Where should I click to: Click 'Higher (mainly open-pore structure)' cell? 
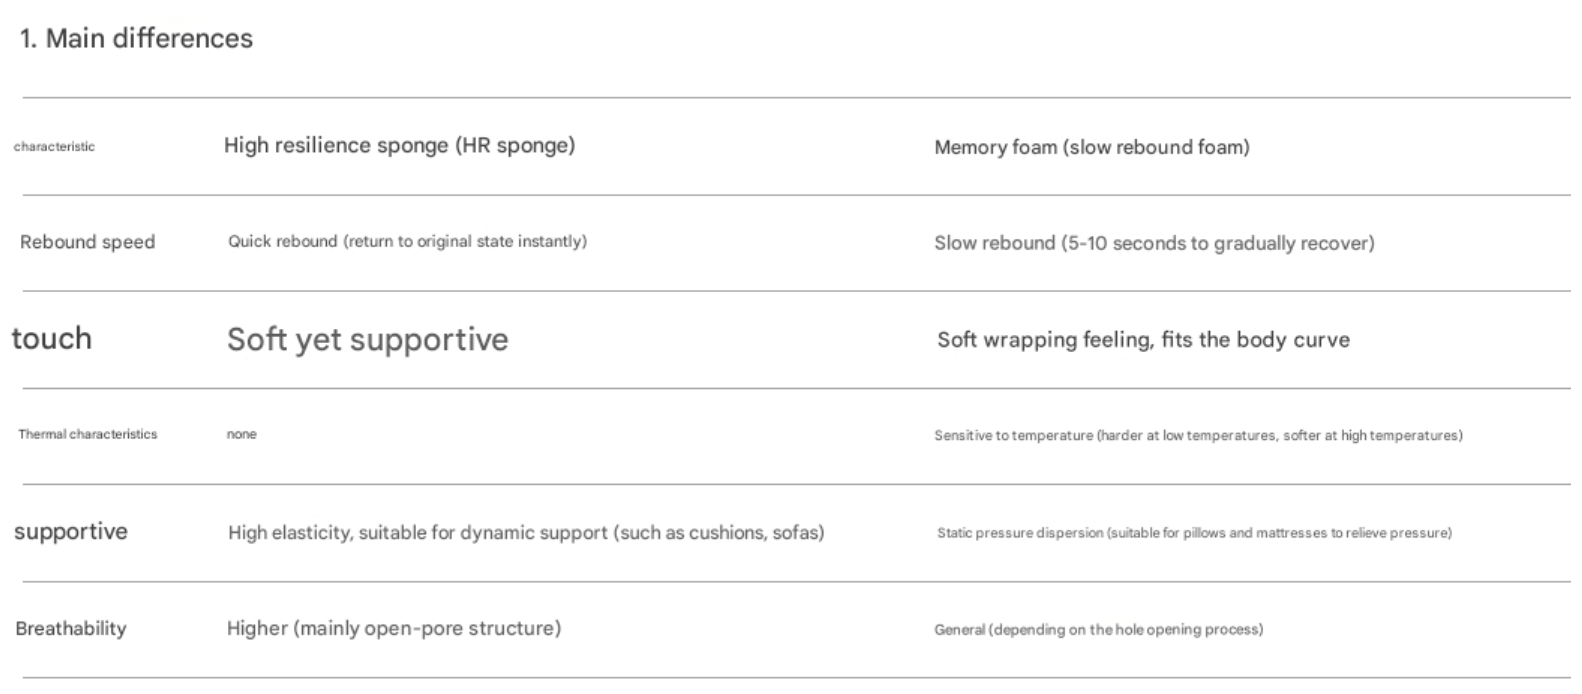(x=393, y=629)
